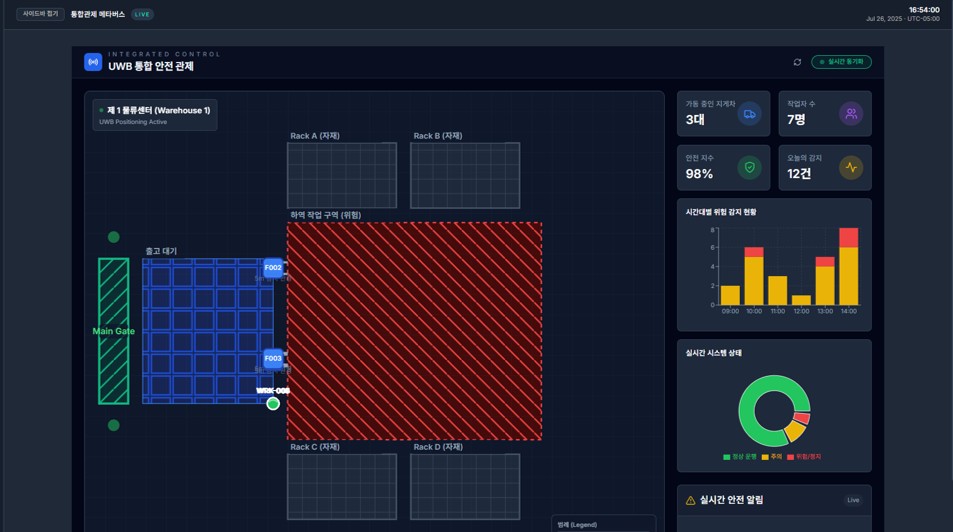Click the 14:00 bar in hazard chart

(x=848, y=267)
